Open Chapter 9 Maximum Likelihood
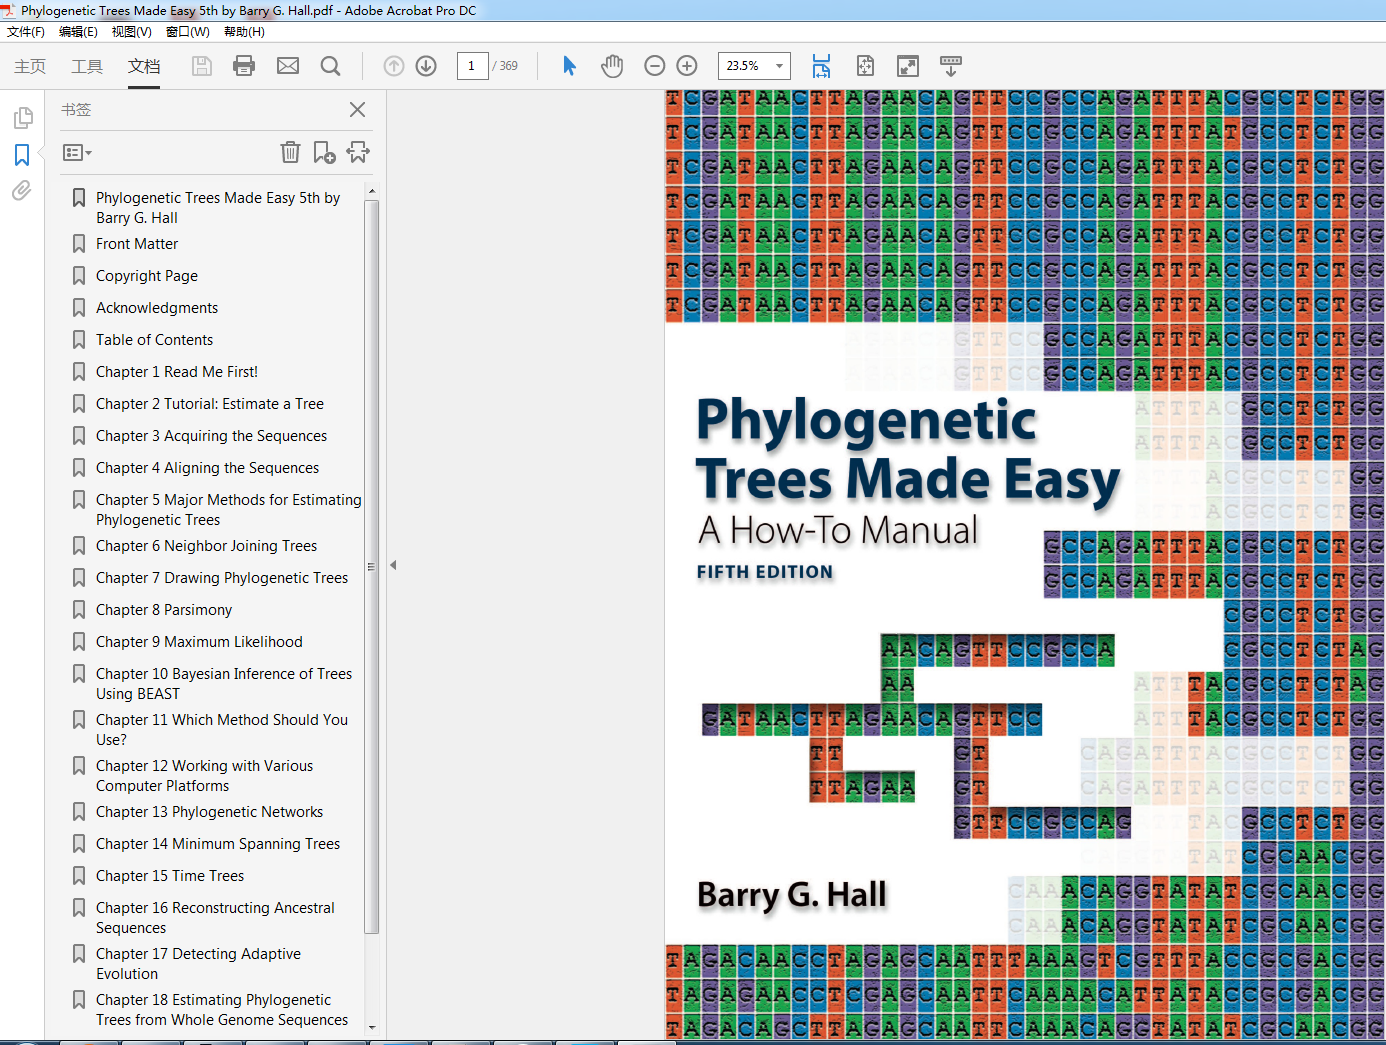This screenshot has height=1045, width=1386. coord(199,642)
